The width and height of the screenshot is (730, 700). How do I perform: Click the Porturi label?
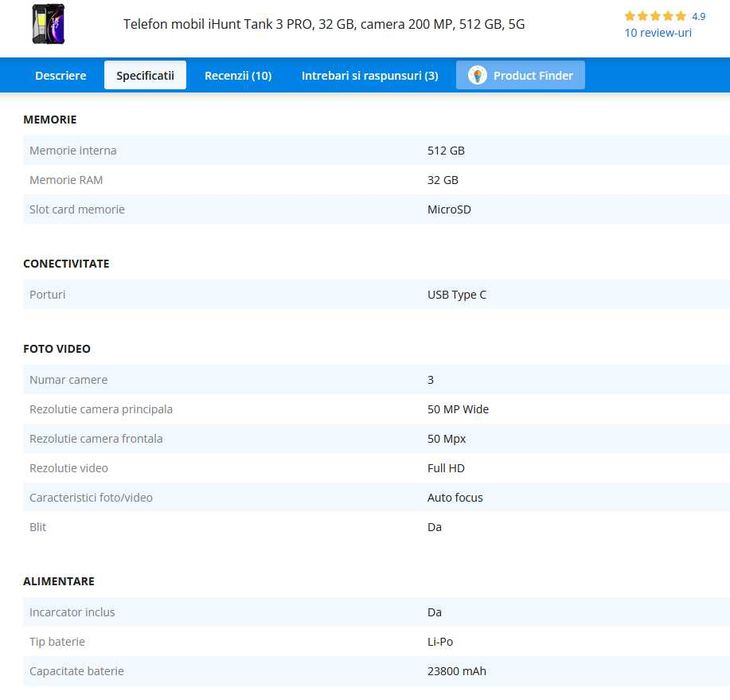pyautogui.click(x=47, y=295)
